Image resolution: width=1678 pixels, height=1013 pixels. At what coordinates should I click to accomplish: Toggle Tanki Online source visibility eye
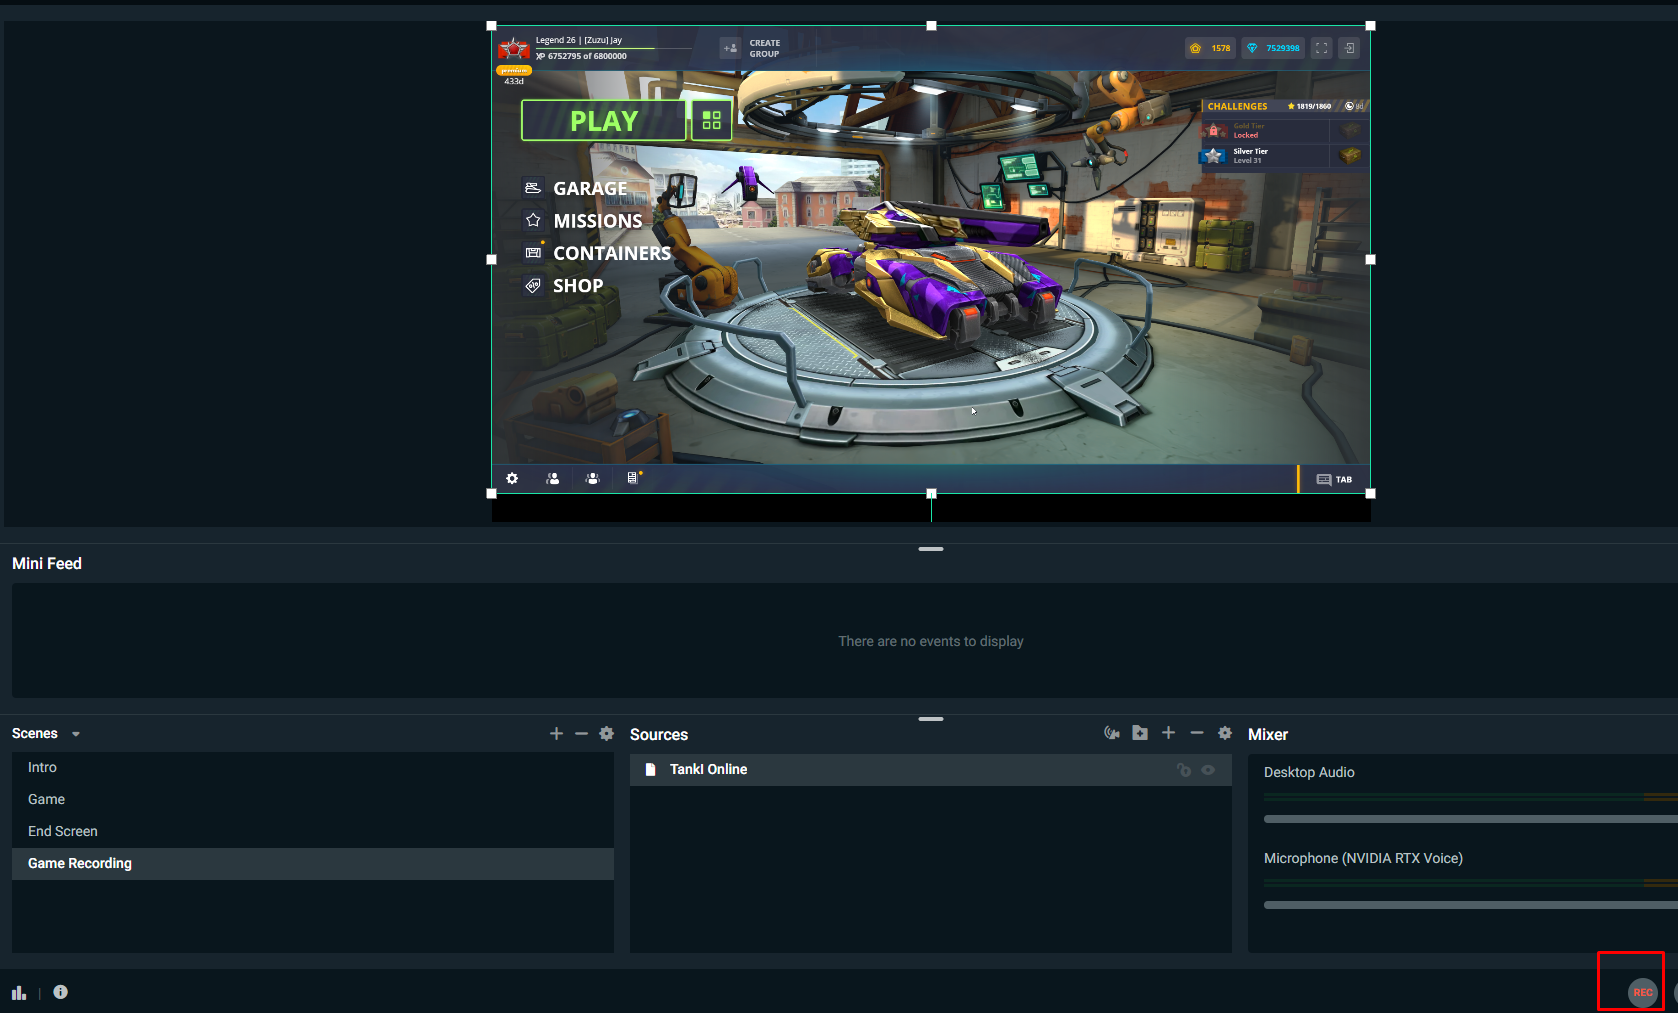click(x=1208, y=770)
